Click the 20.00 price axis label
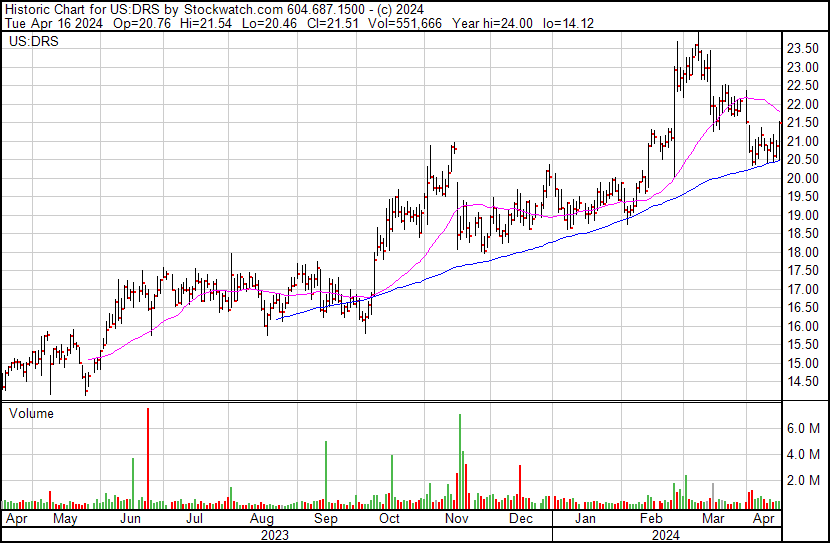This screenshot has width=830, height=543. (804, 178)
